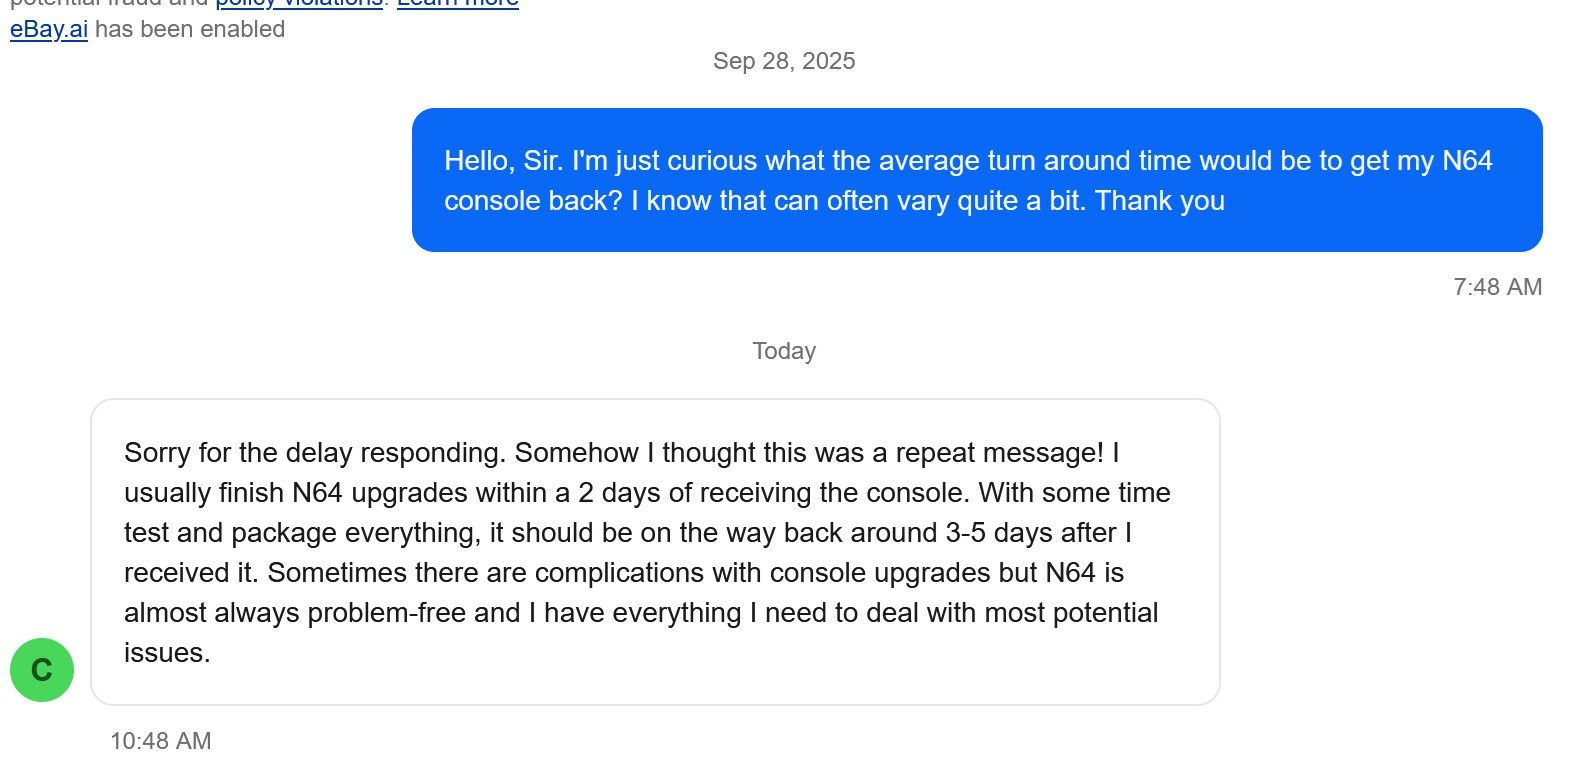
Task: Open the cut-off Learn more link
Action: [x=458, y=3]
